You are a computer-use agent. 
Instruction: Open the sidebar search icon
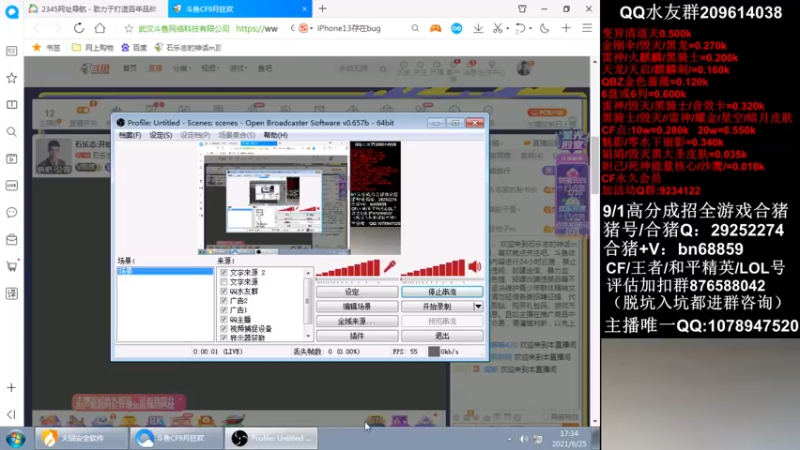(x=11, y=132)
